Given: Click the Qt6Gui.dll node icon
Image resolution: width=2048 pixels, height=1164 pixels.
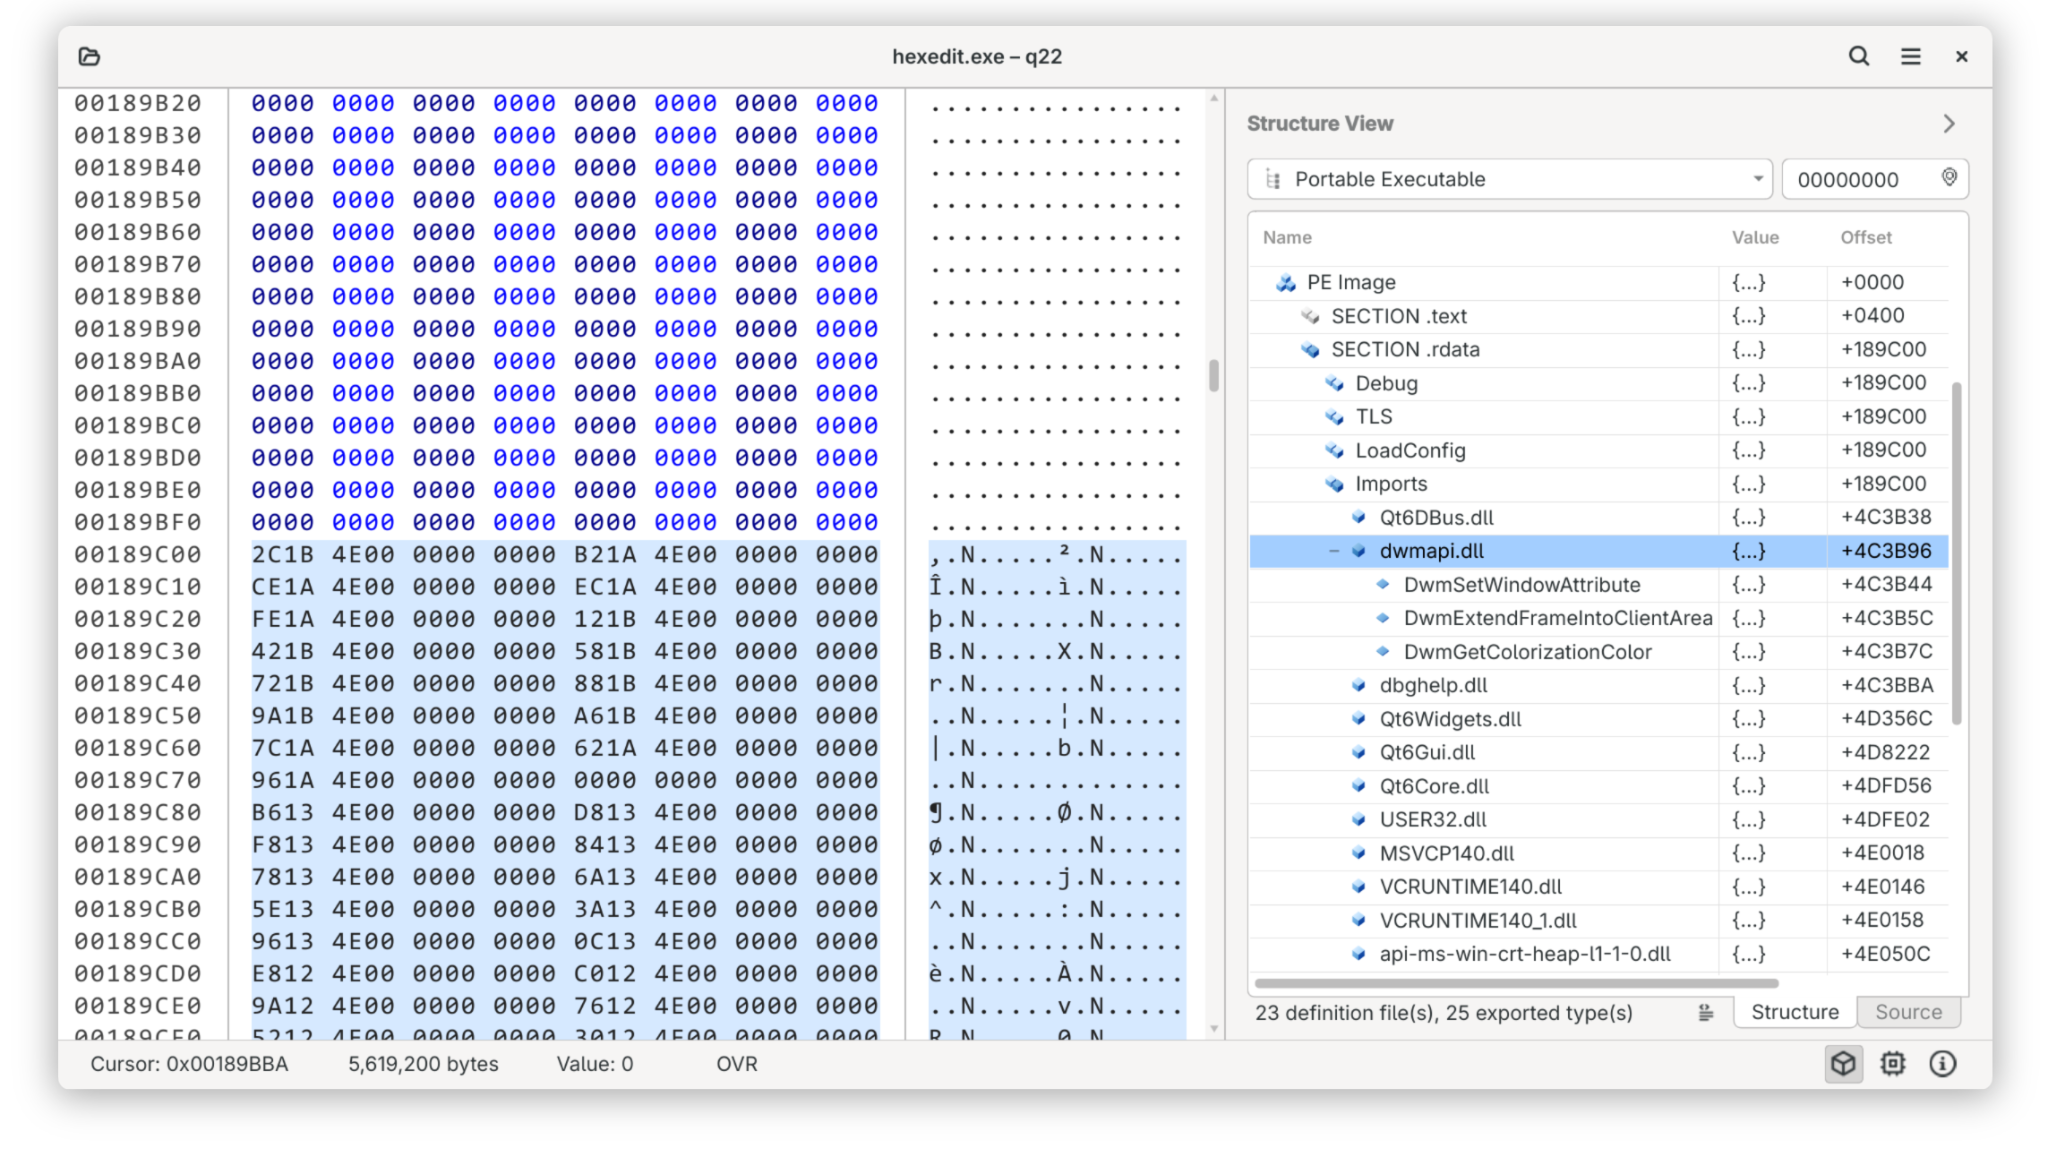Looking at the screenshot, I should pyautogui.click(x=1358, y=752).
